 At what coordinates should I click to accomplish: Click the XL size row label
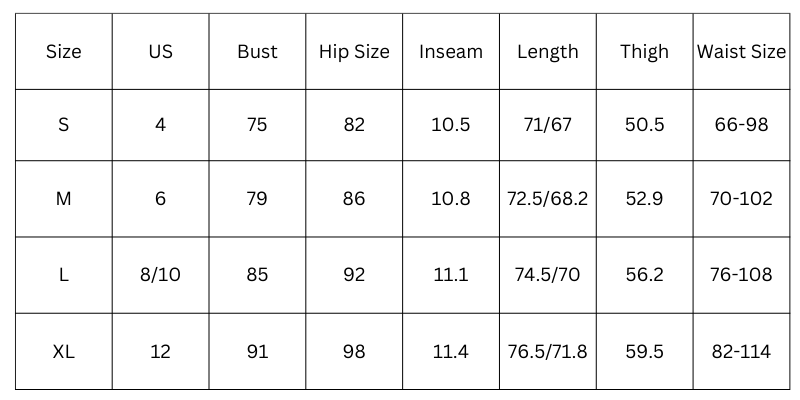click(x=64, y=351)
